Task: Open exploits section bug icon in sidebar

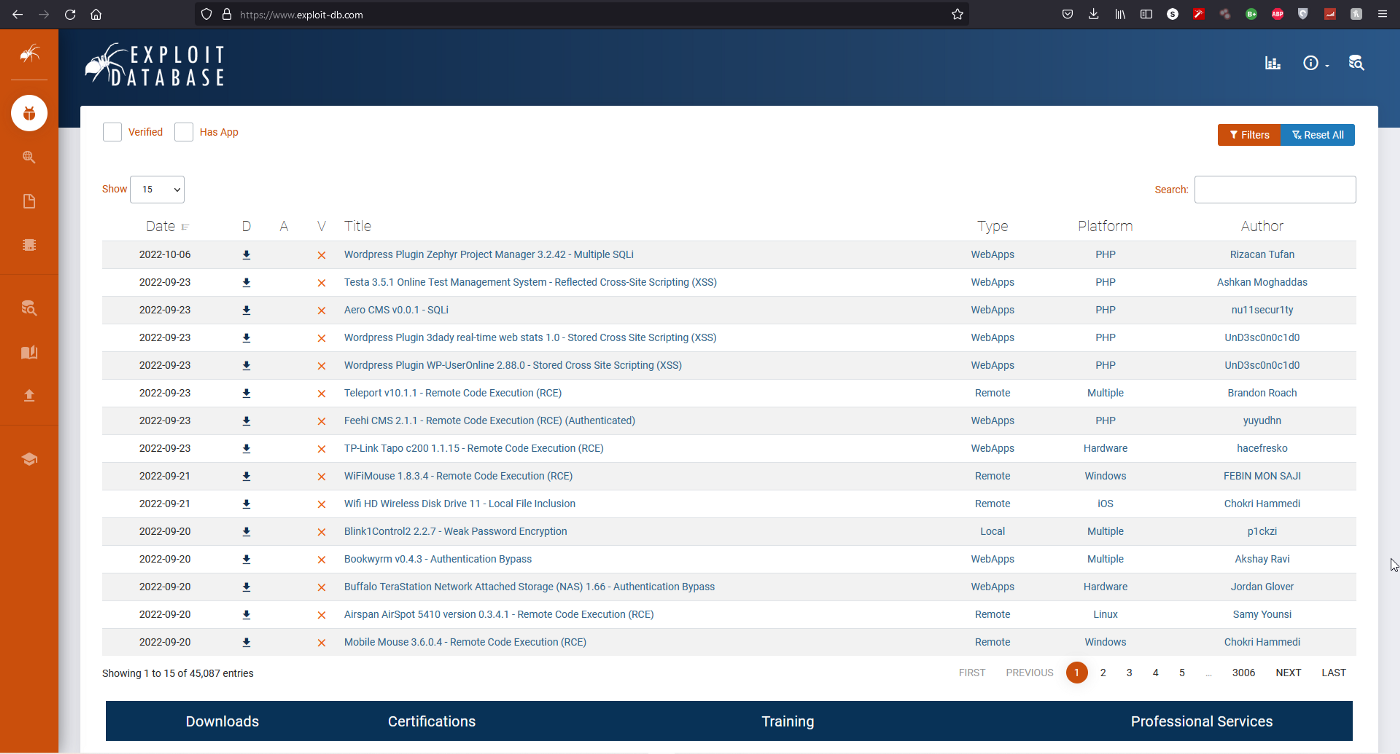Action: tap(29, 113)
